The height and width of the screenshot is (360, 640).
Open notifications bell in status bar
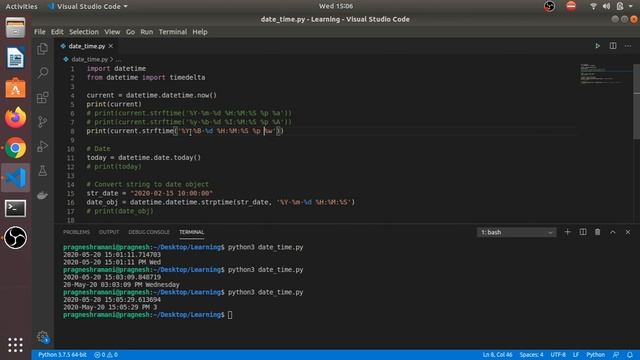[x=630, y=355]
